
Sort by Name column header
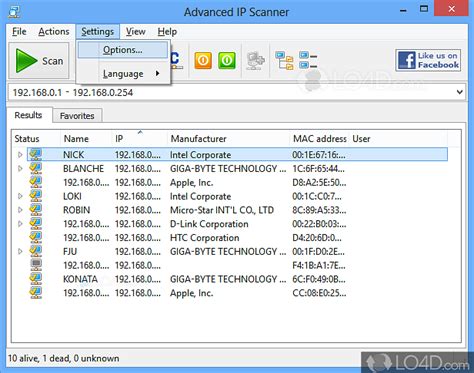pyautogui.click(x=86, y=139)
